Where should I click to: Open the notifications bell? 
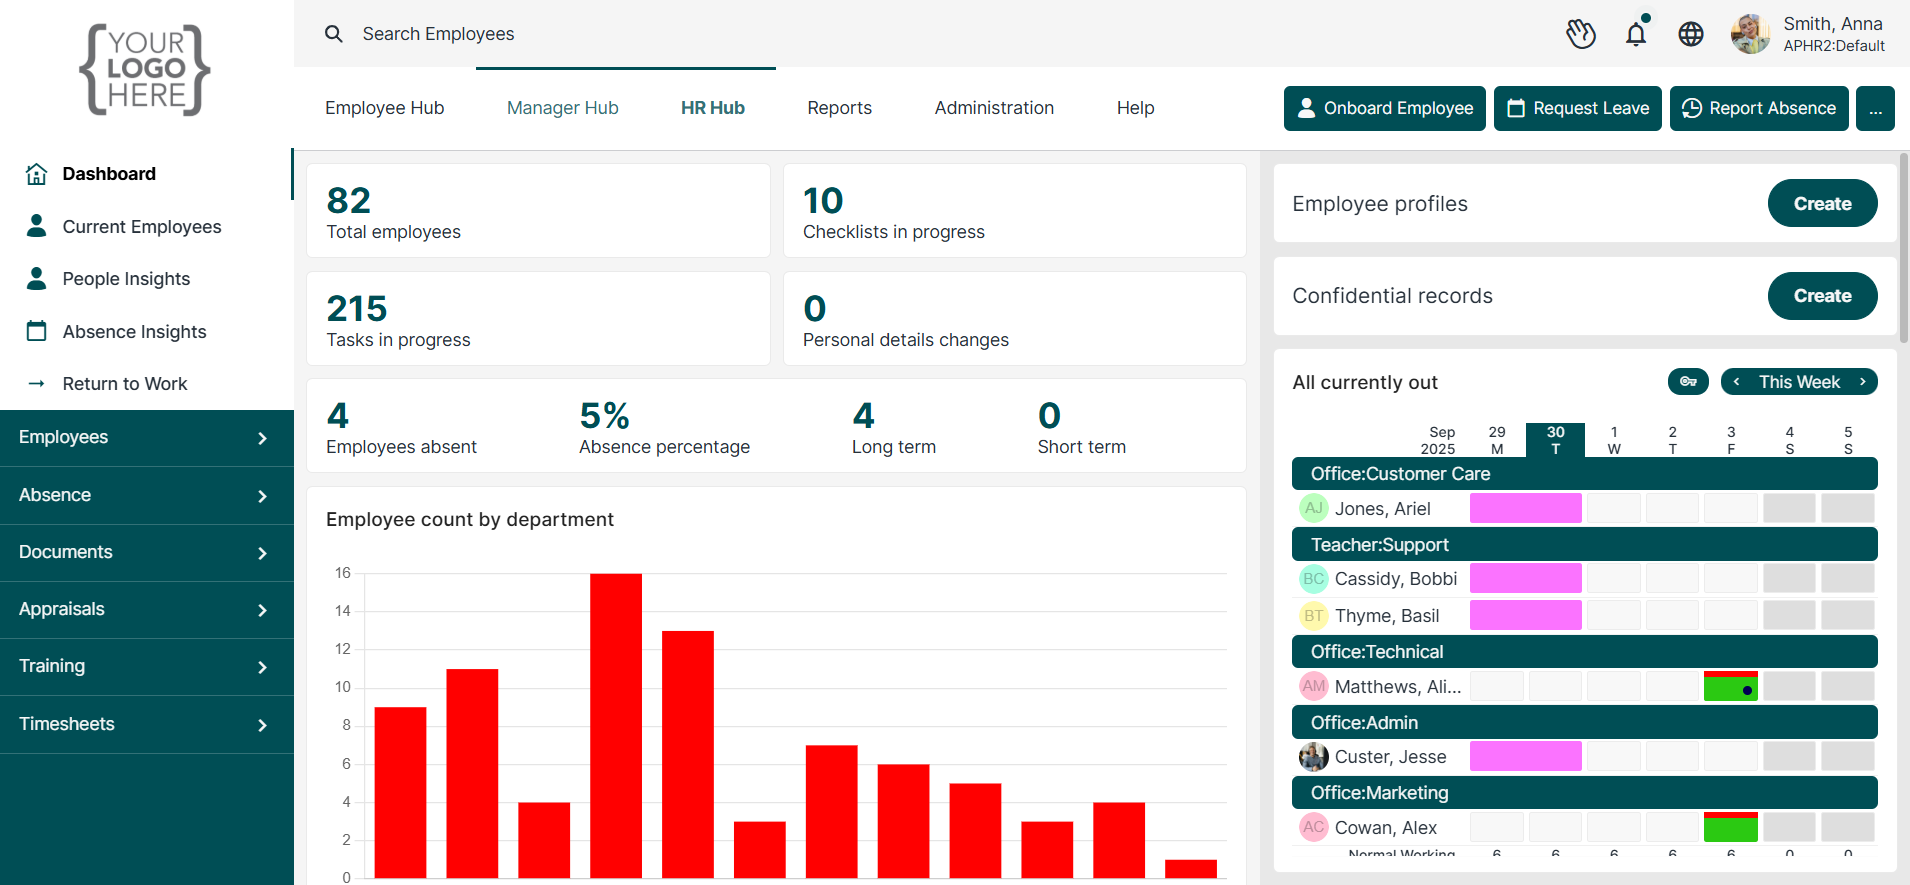[x=1636, y=34]
